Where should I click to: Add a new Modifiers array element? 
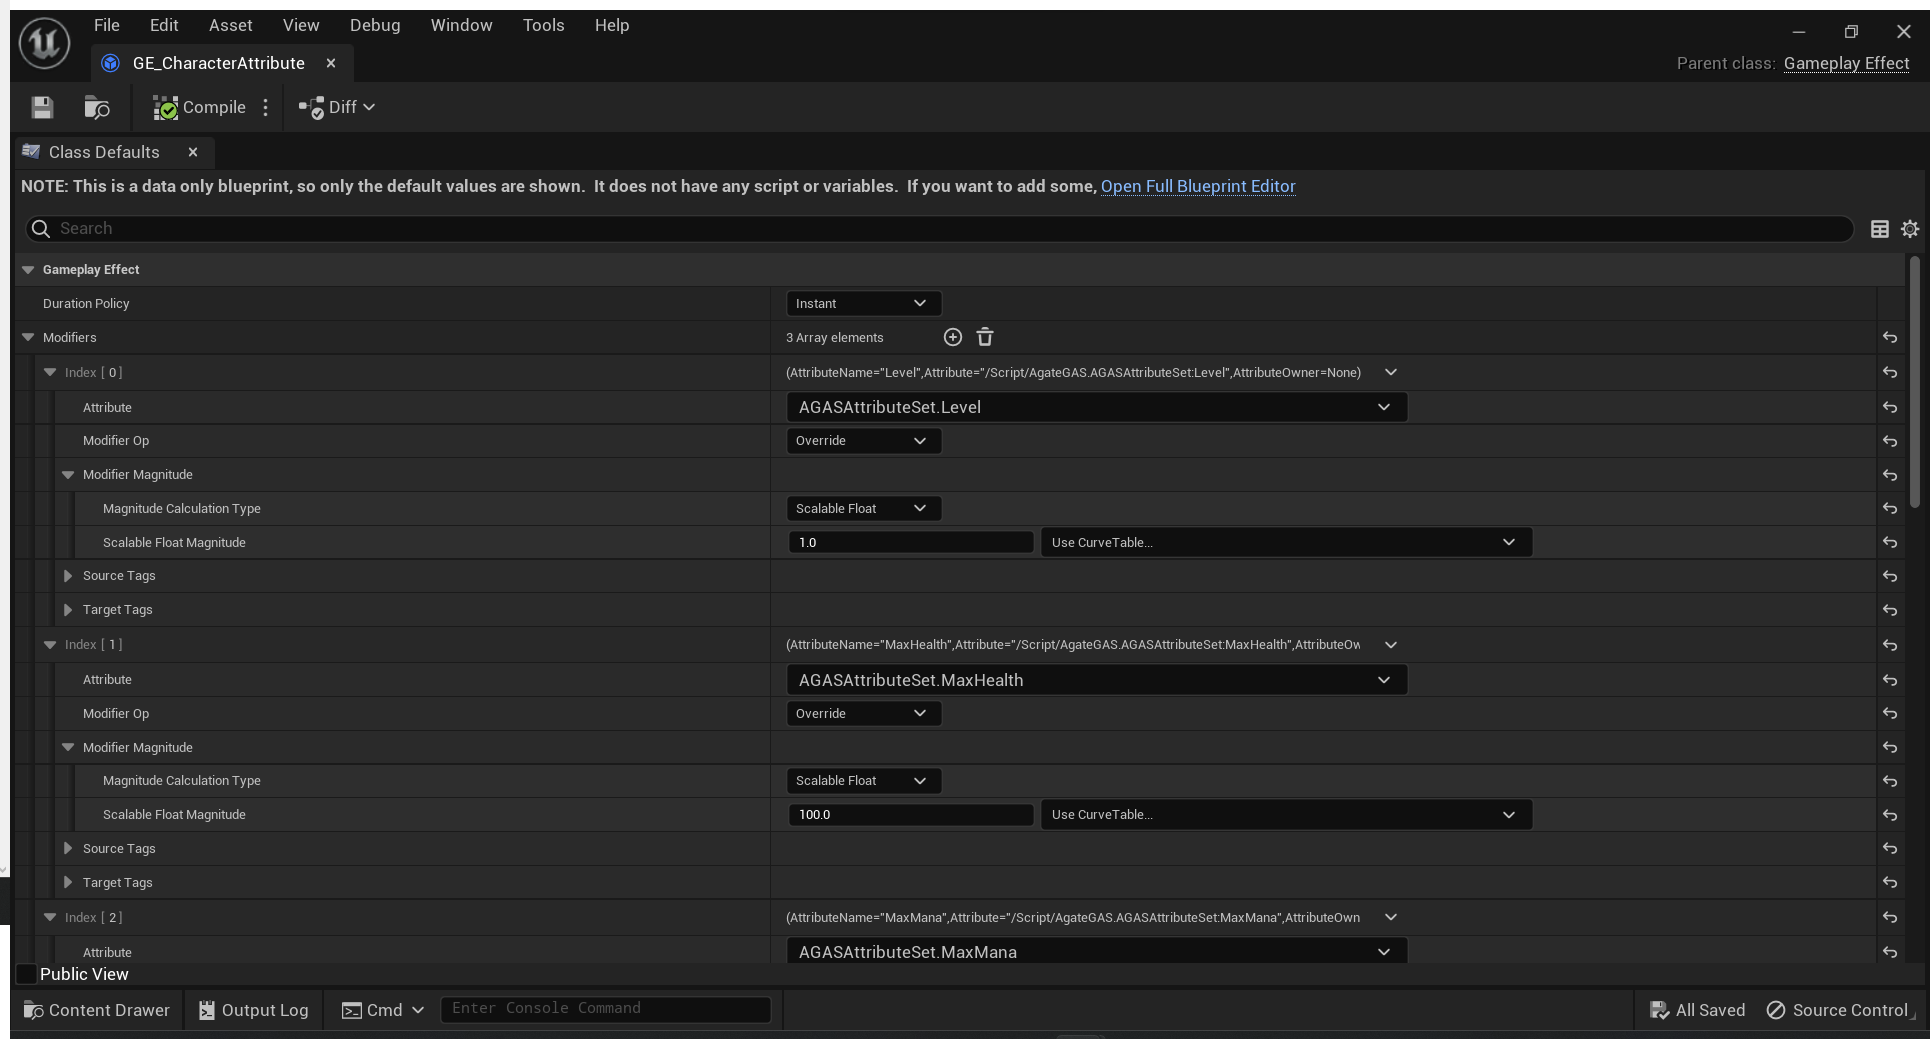953,337
